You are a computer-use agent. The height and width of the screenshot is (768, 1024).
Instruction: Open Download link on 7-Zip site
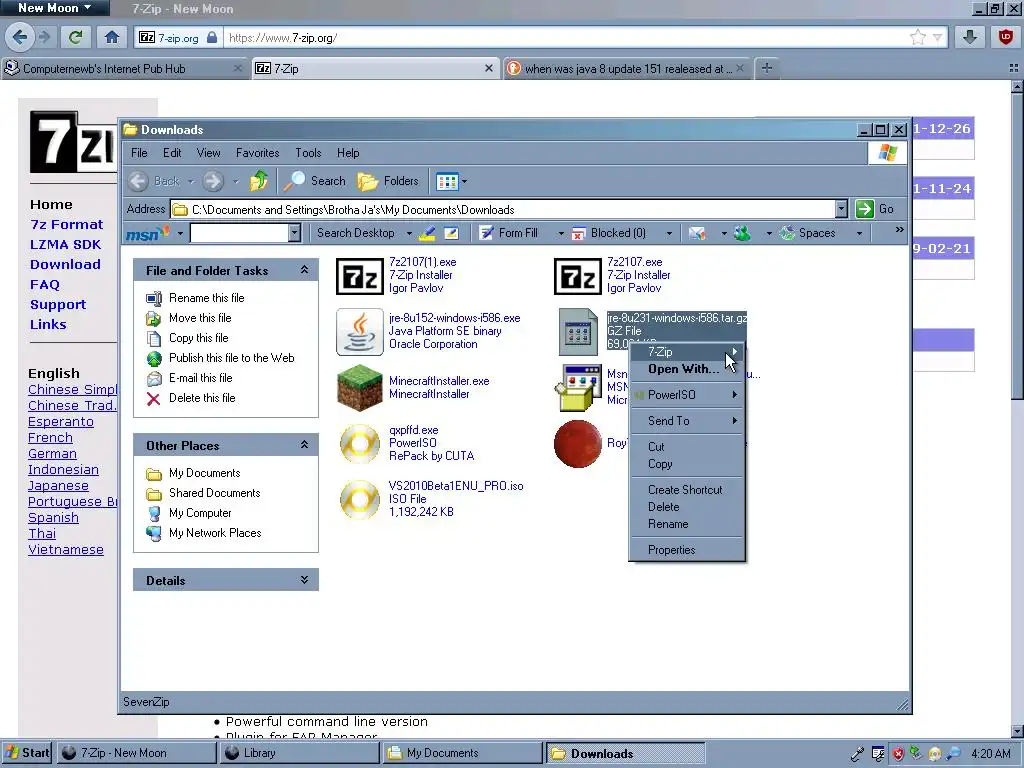[65, 264]
